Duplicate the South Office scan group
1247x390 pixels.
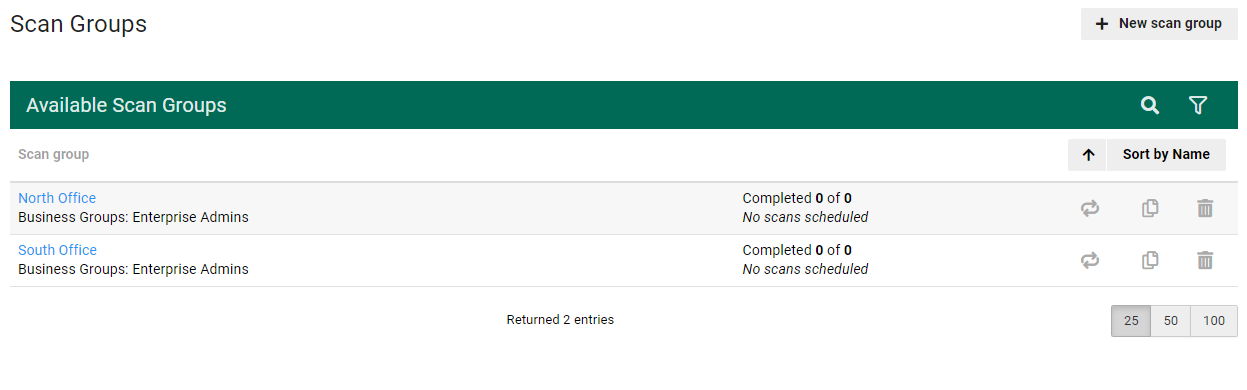[1150, 260]
